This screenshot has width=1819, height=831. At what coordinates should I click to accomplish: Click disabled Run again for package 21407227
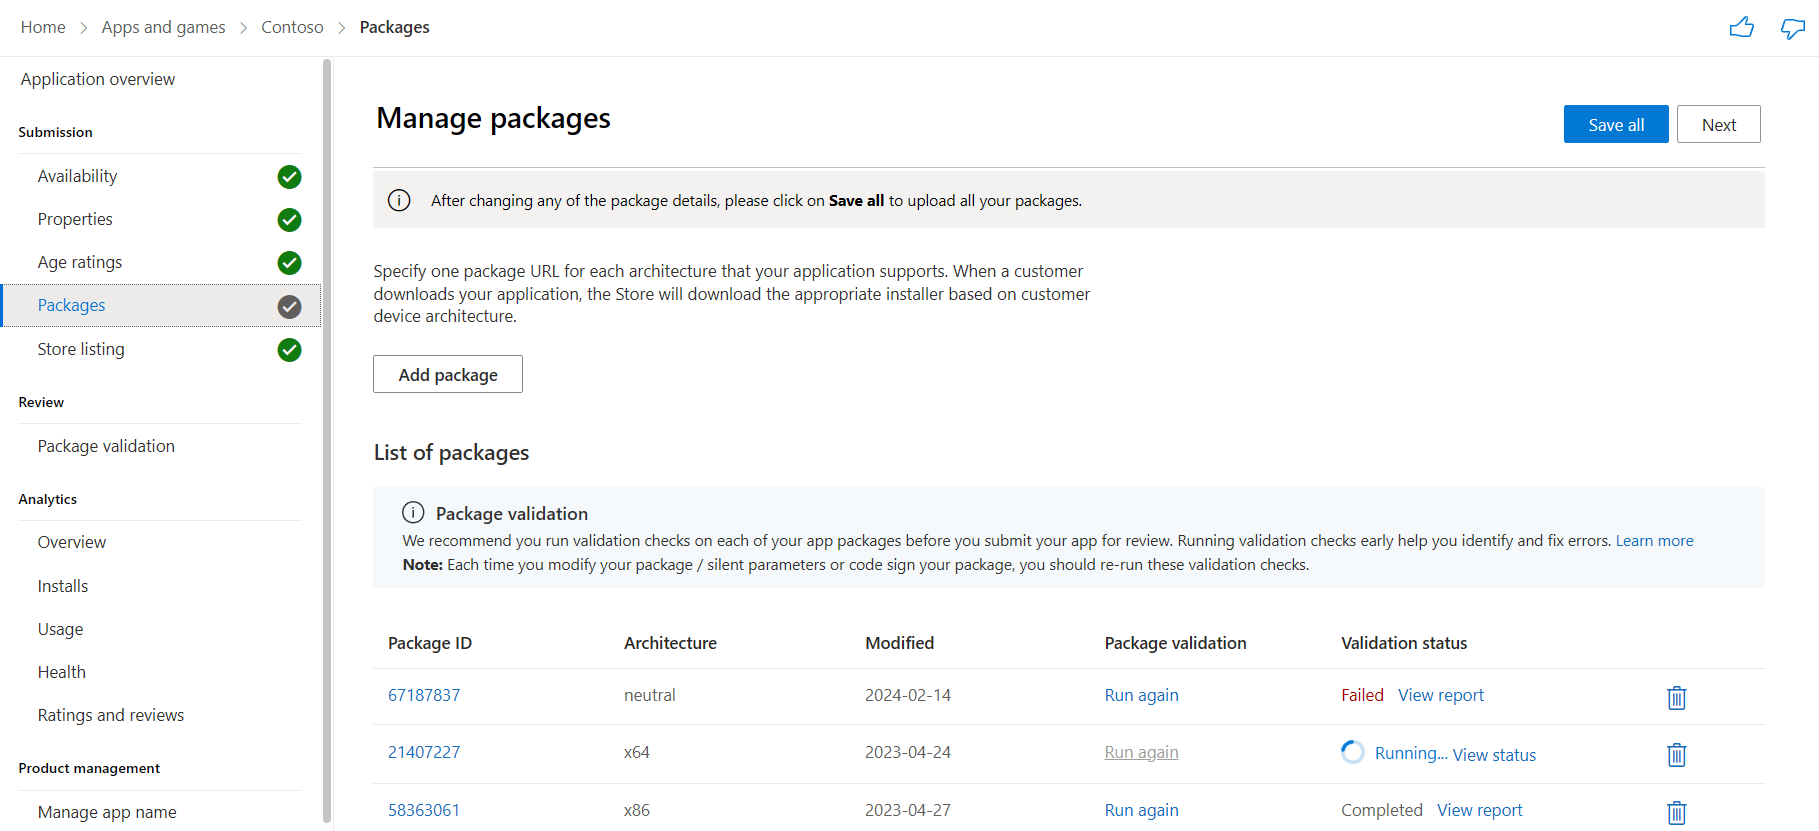coord(1141,752)
